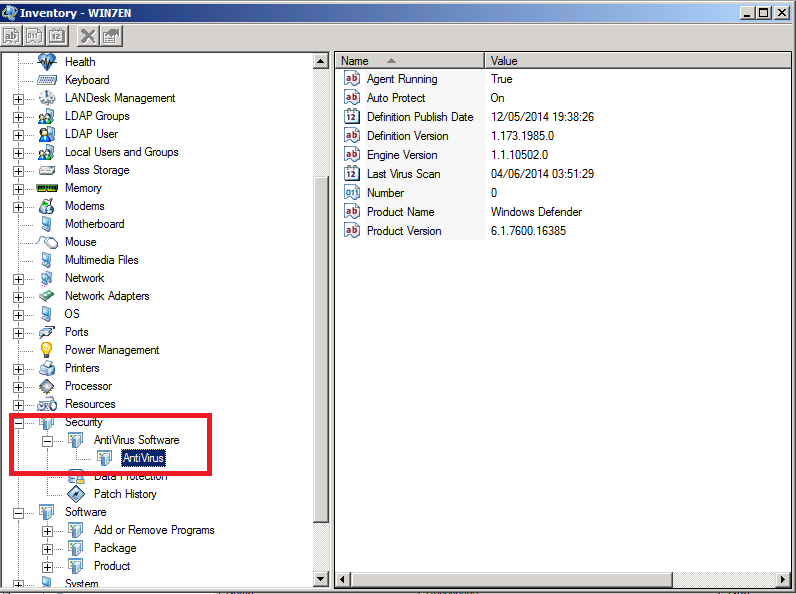Select the Motherboard tree item
Image resolution: width=796 pixels, height=594 pixels.
click(94, 224)
